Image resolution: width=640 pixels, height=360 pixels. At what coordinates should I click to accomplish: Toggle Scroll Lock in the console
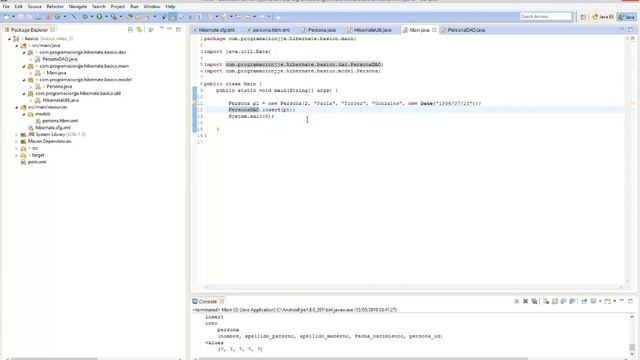point(555,301)
